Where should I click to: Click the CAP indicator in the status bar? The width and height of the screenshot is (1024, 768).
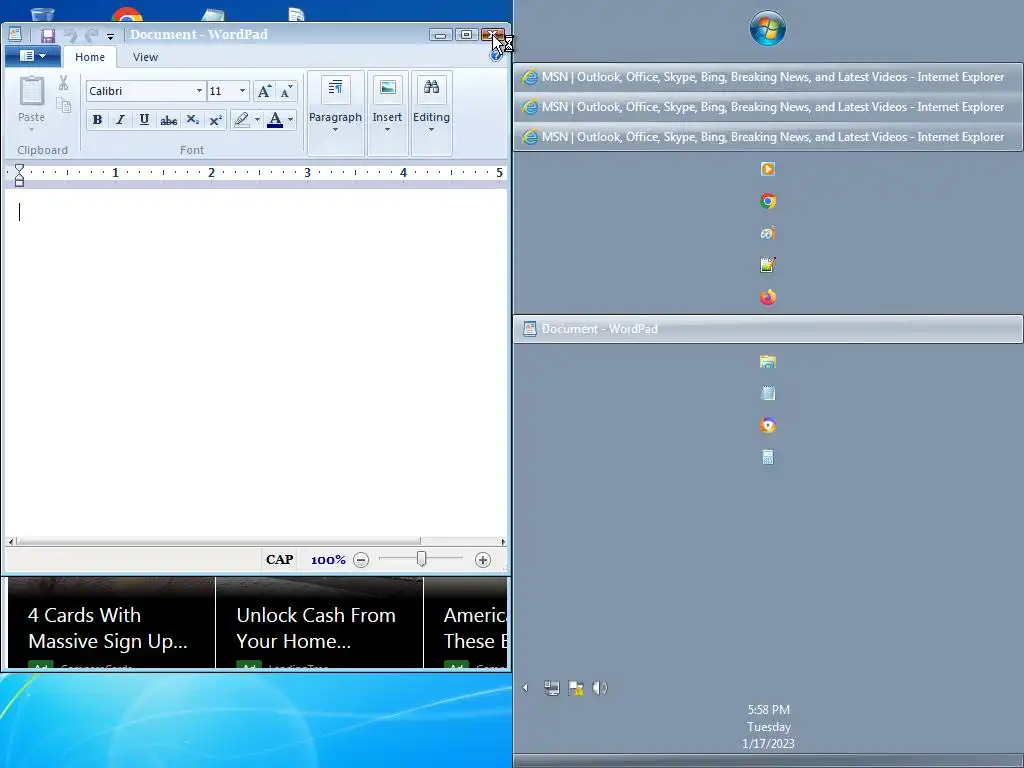point(280,559)
